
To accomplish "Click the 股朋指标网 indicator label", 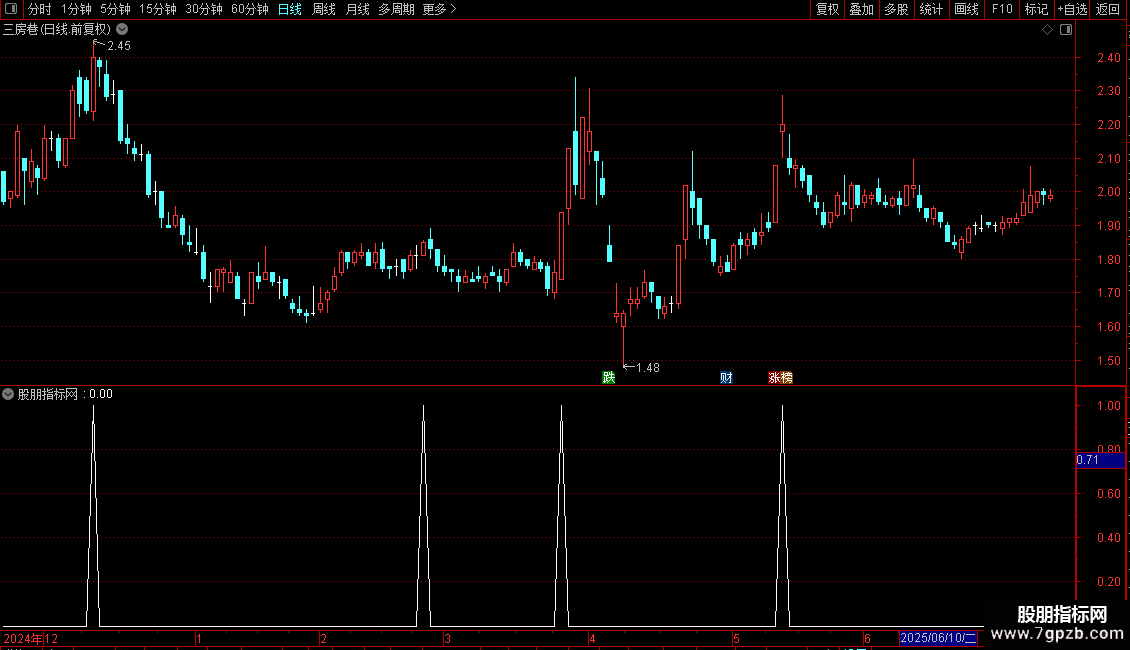I will [48, 394].
